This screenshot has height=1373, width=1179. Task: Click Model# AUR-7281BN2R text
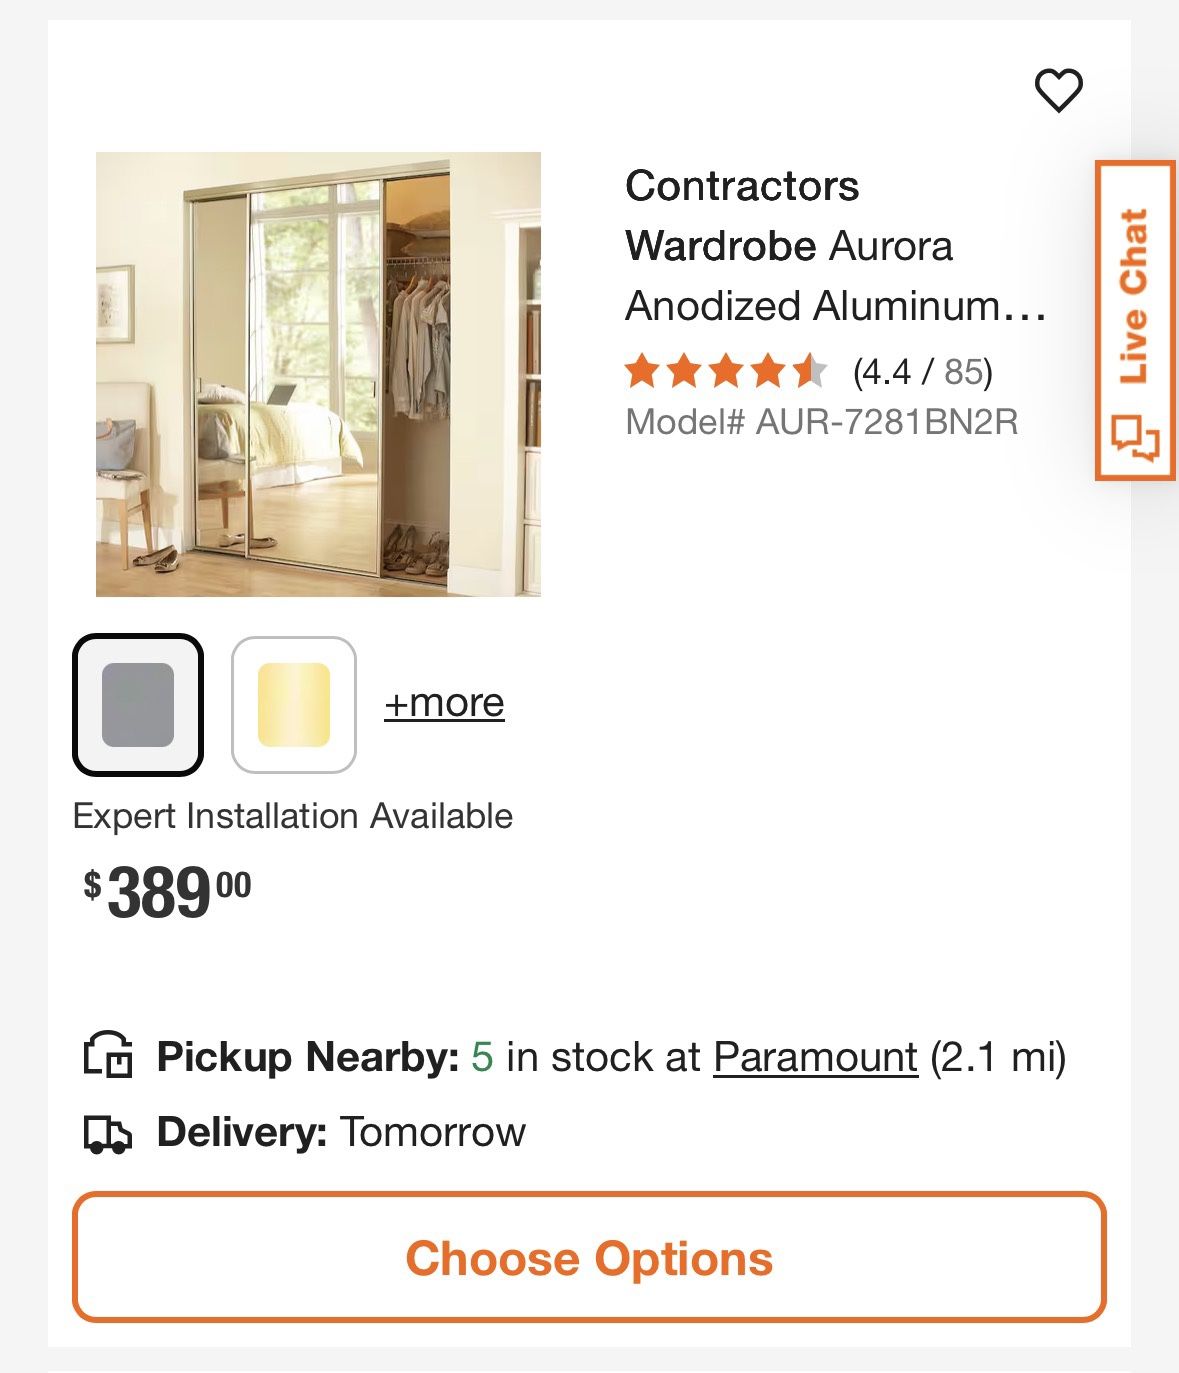tap(820, 424)
